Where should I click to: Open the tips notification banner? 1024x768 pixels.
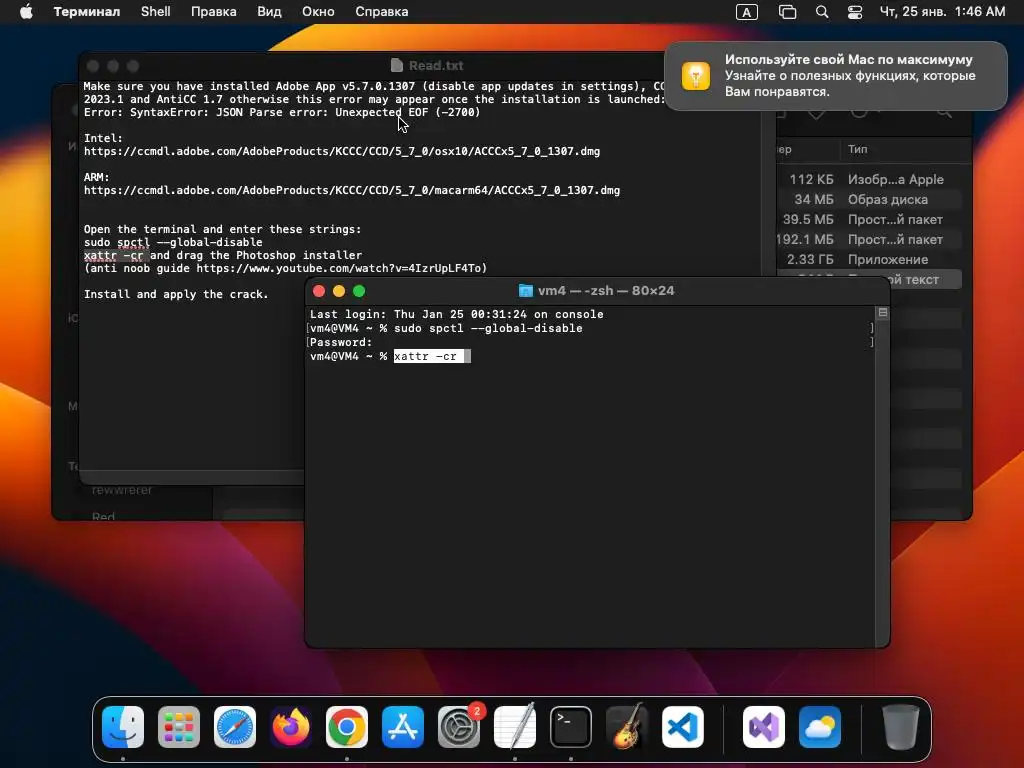[836, 76]
